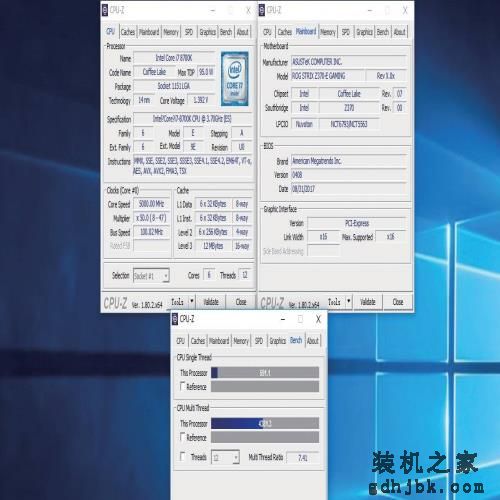500x500 pixels.
Task: Click the processor Name field
Action: click(174, 58)
